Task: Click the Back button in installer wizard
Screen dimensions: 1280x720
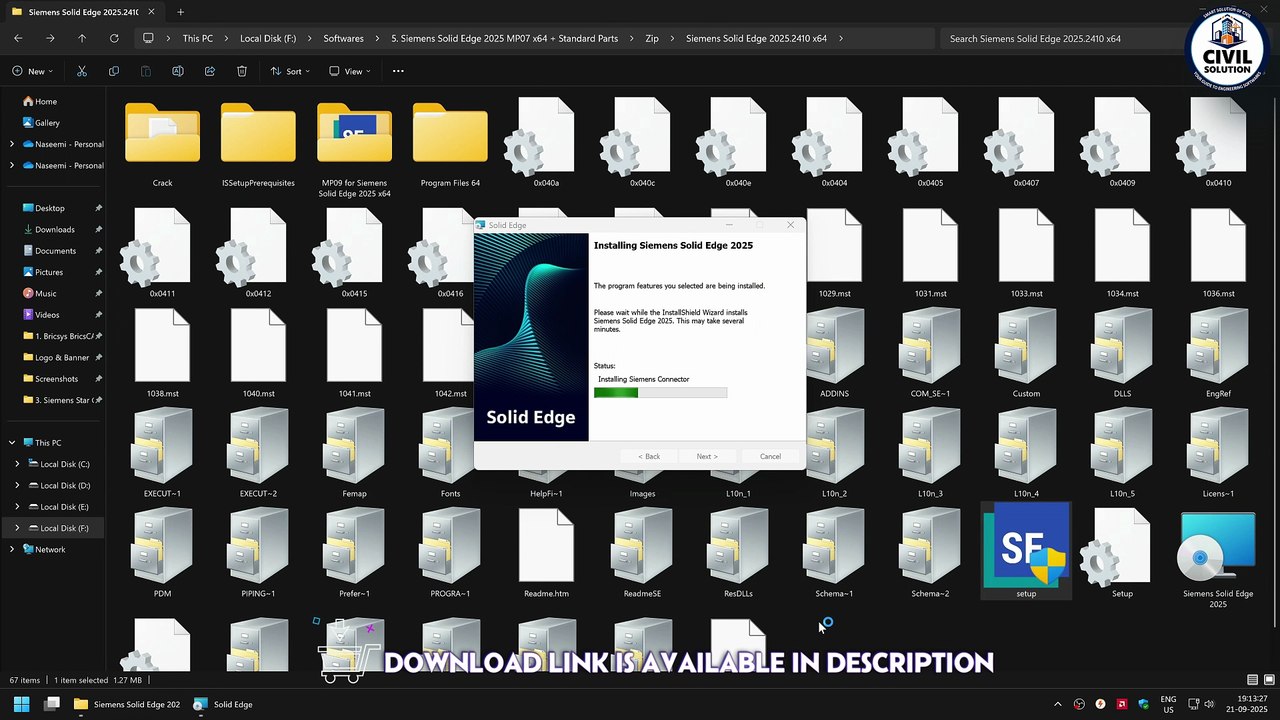Action: (x=649, y=456)
